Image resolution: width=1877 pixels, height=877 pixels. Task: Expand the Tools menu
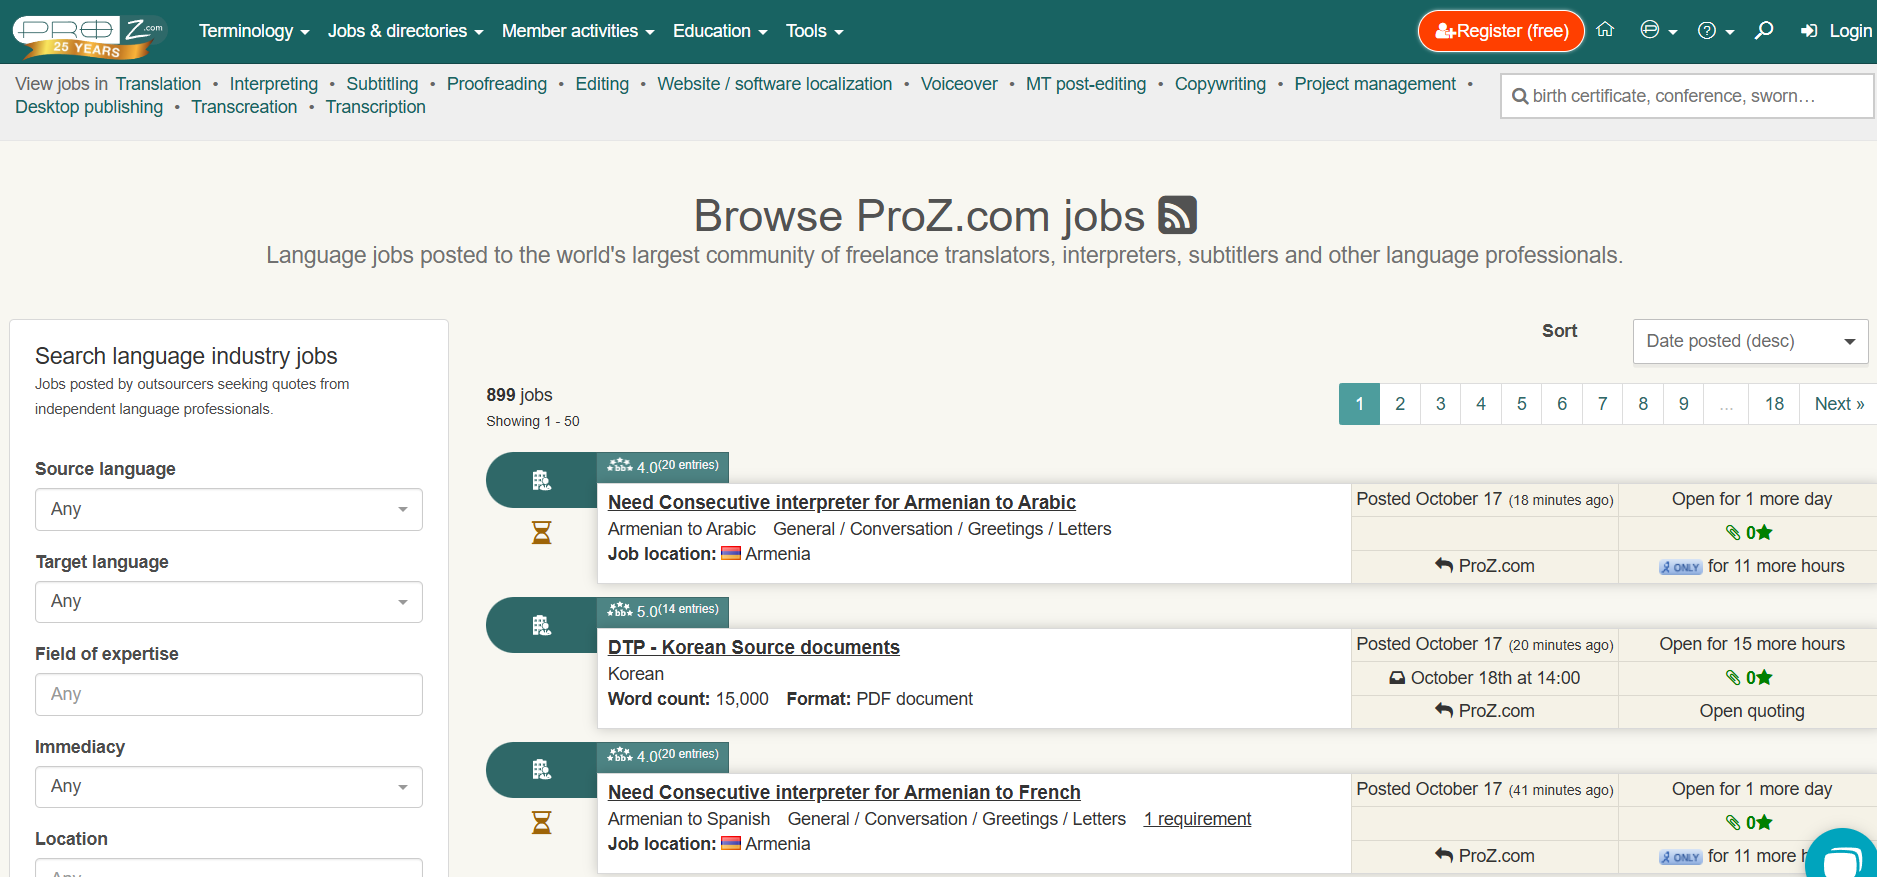click(814, 31)
